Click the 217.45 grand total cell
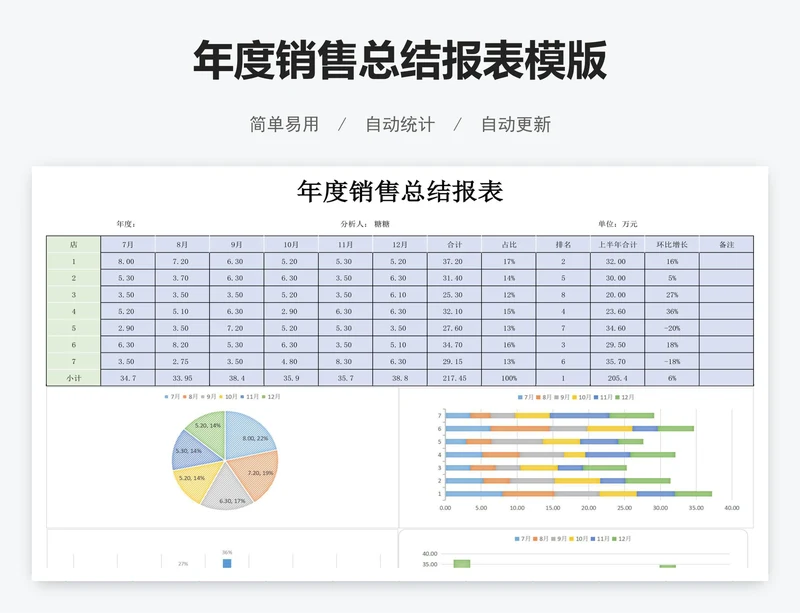 pyautogui.click(x=454, y=378)
